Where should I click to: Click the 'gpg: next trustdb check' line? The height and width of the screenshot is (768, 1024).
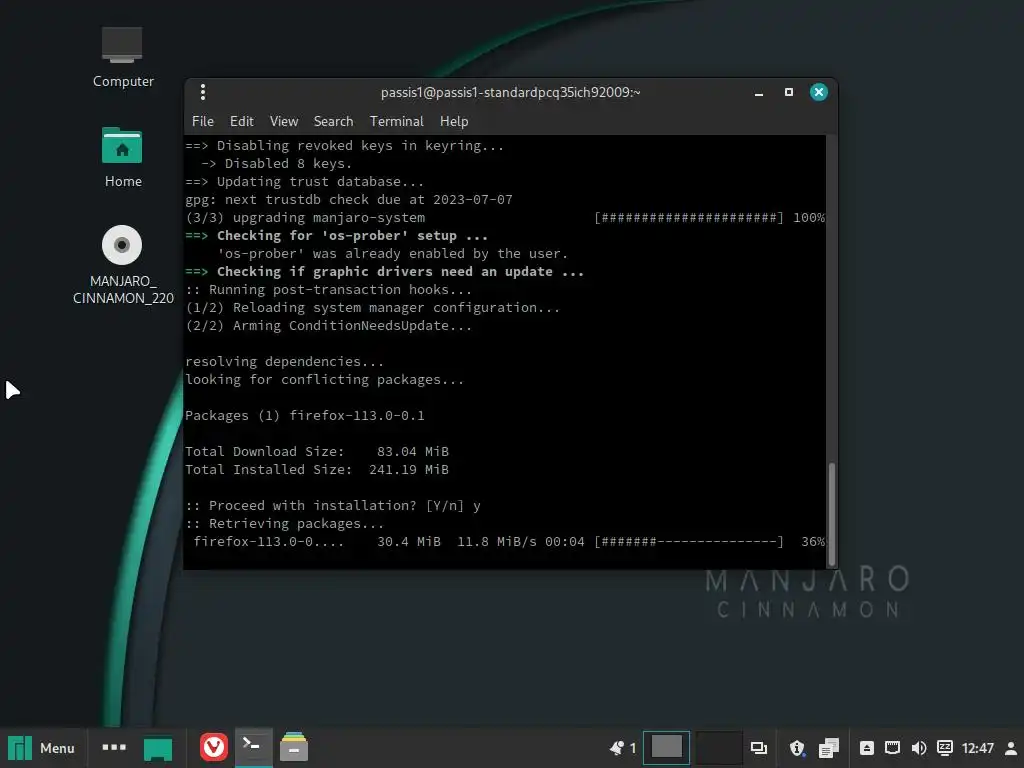pos(349,200)
